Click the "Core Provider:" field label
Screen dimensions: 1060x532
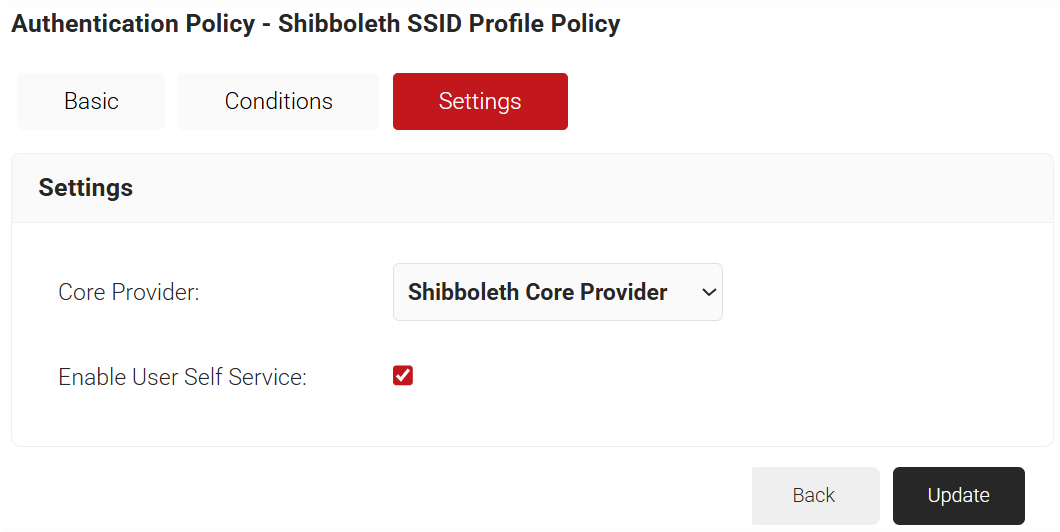pos(129,293)
